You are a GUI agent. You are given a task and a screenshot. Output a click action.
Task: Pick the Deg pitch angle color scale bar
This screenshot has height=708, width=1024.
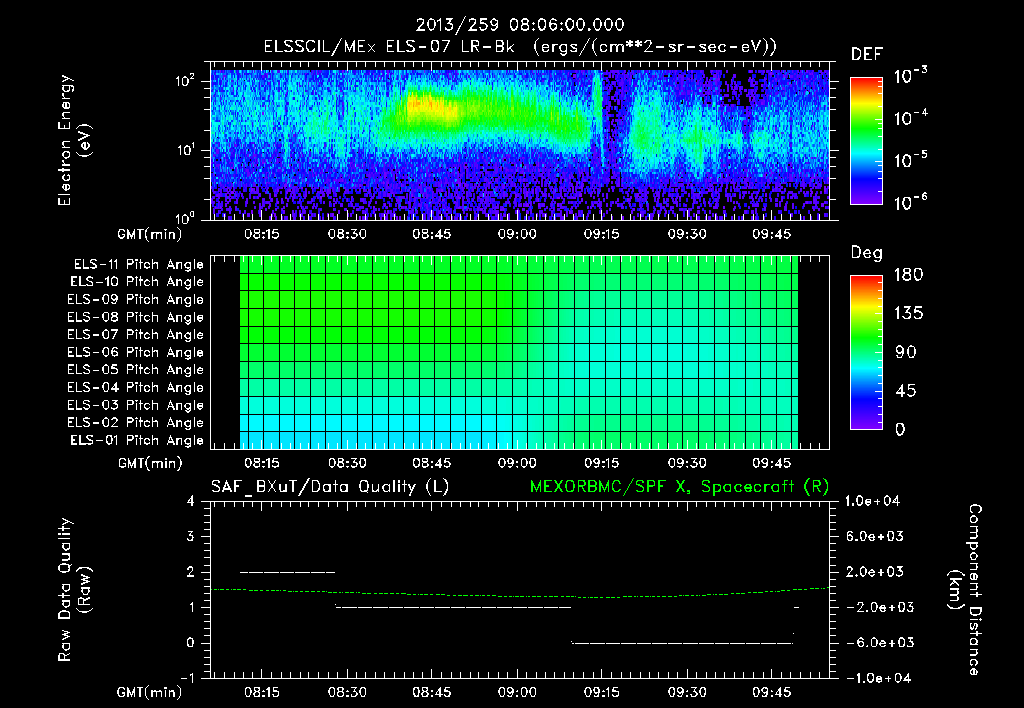[x=866, y=352]
